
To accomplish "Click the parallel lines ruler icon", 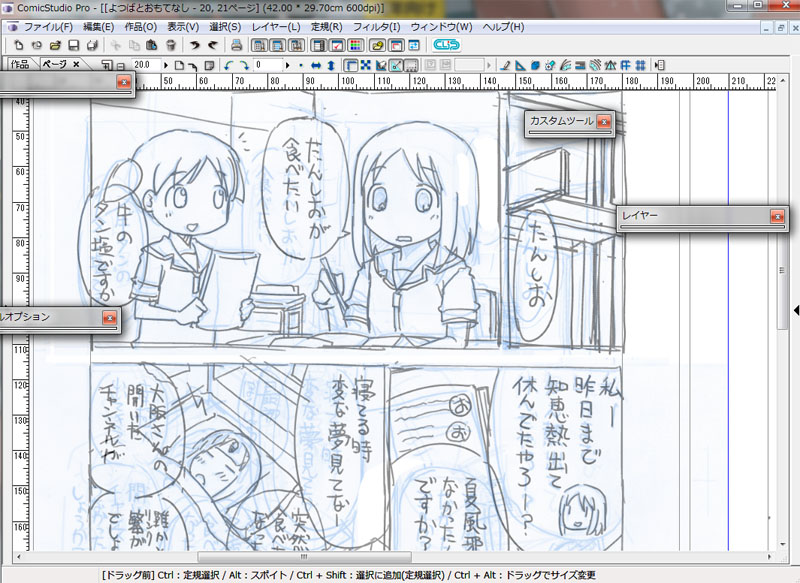I will pos(580,65).
